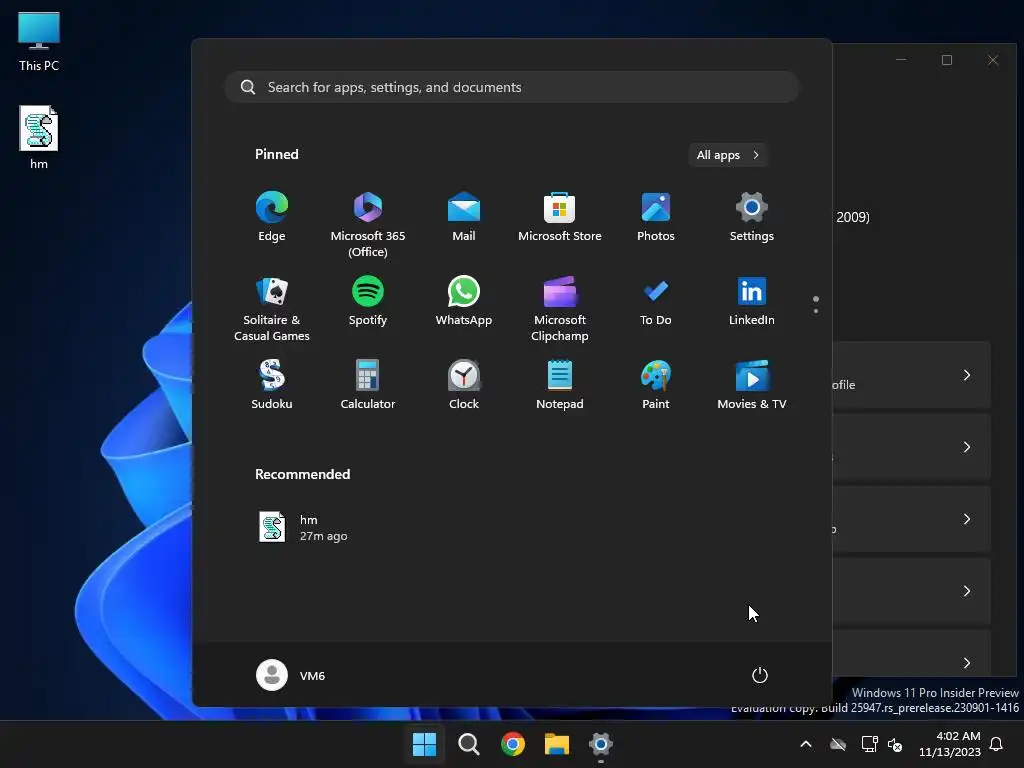
Task: Show hidden system tray icons
Action: tap(806, 744)
